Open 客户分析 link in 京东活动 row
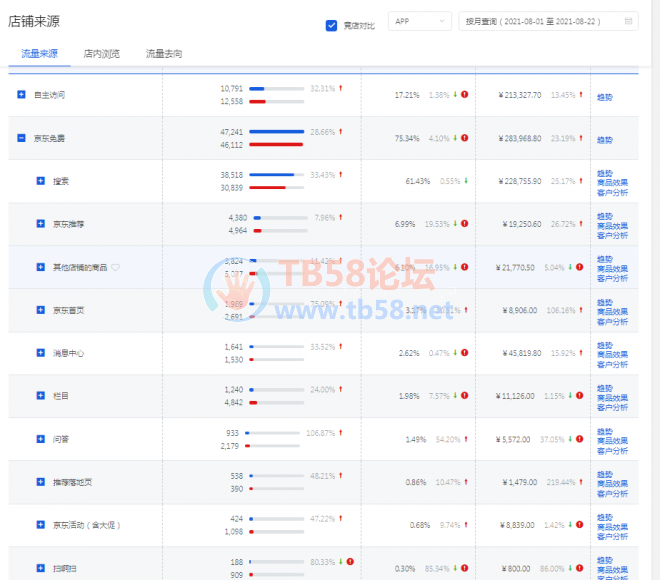Image resolution: width=660 pixels, height=580 pixels. (612, 537)
